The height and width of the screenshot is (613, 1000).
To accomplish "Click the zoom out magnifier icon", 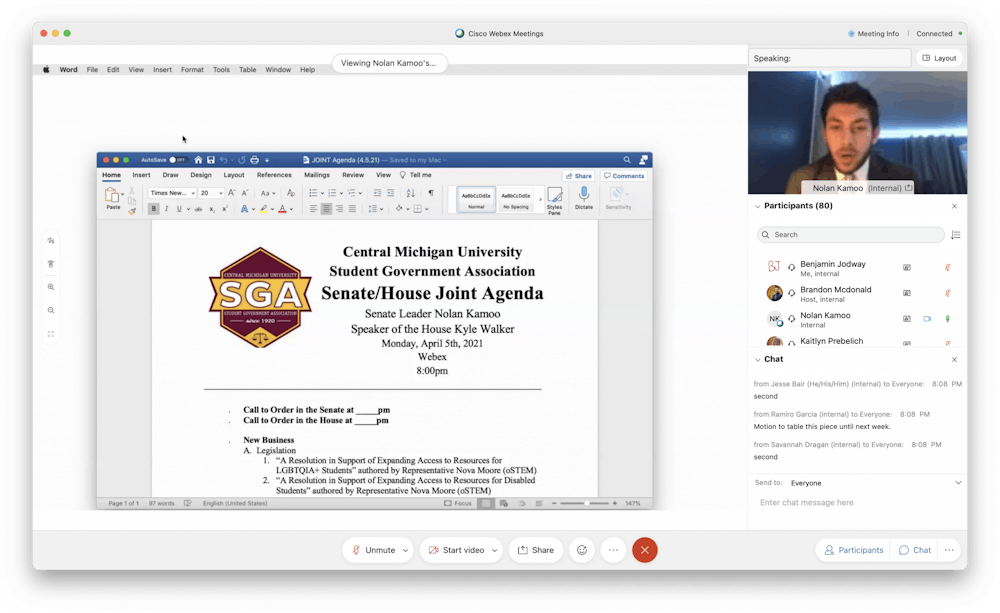I will tap(51, 310).
